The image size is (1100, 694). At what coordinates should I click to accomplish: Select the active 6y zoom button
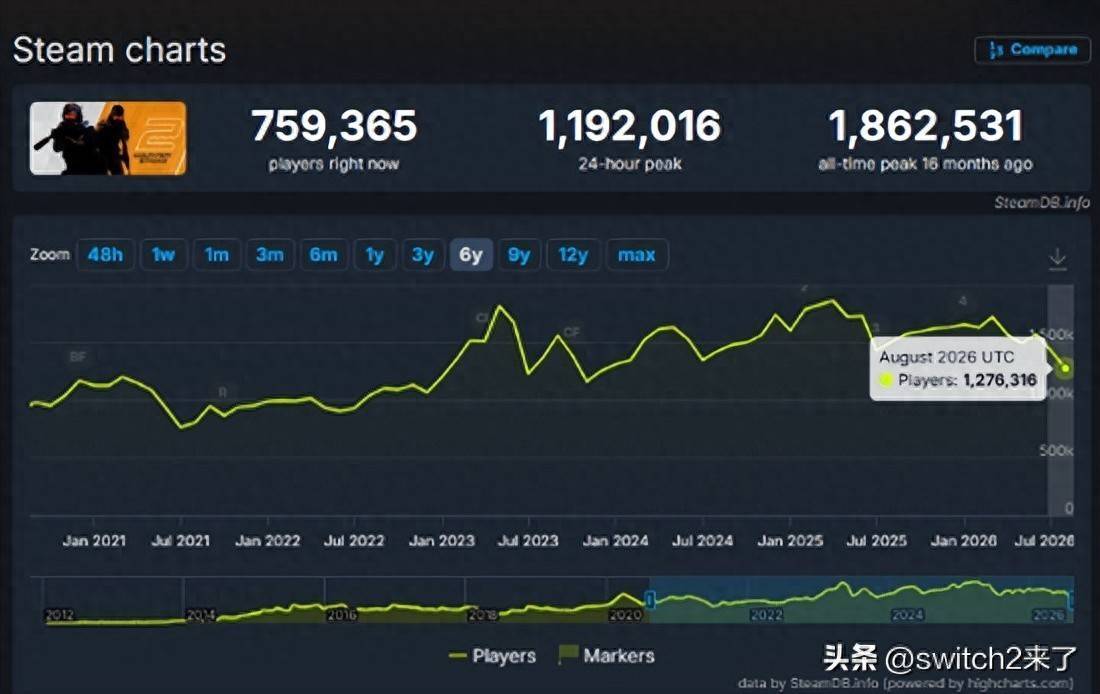tap(471, 255)
